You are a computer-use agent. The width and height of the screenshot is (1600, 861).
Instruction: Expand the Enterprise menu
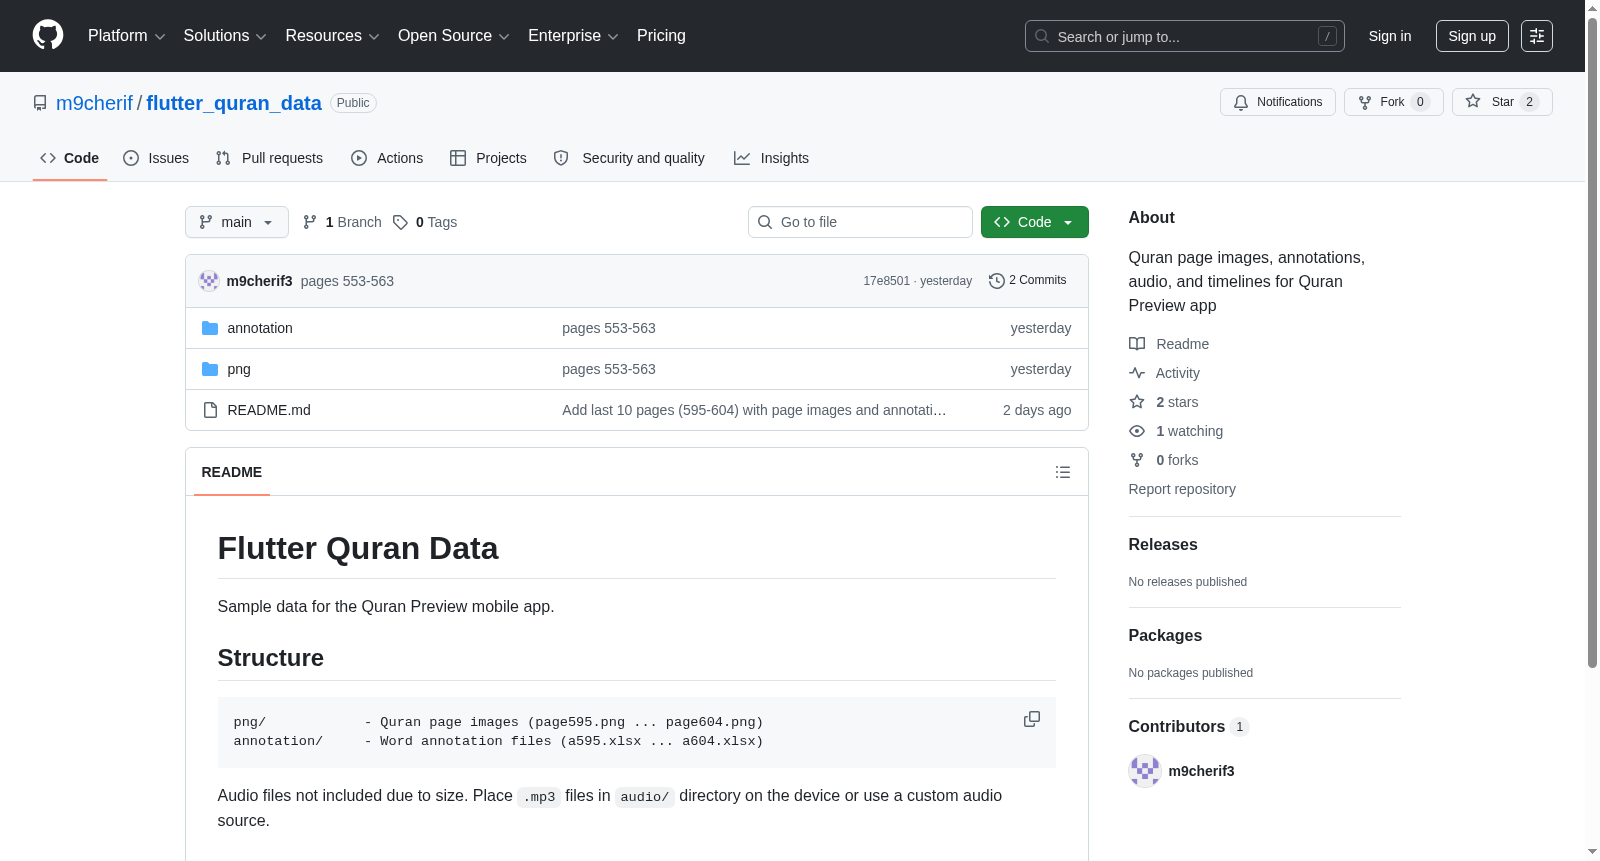point(573,36)
